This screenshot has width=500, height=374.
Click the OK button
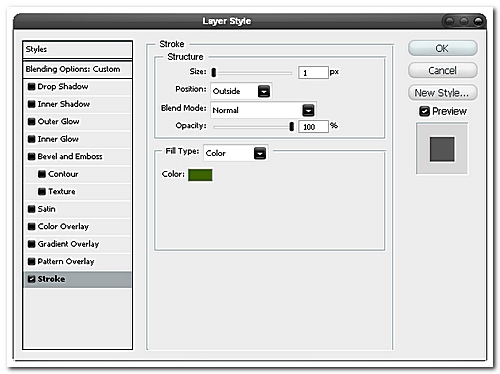[443, 48]
